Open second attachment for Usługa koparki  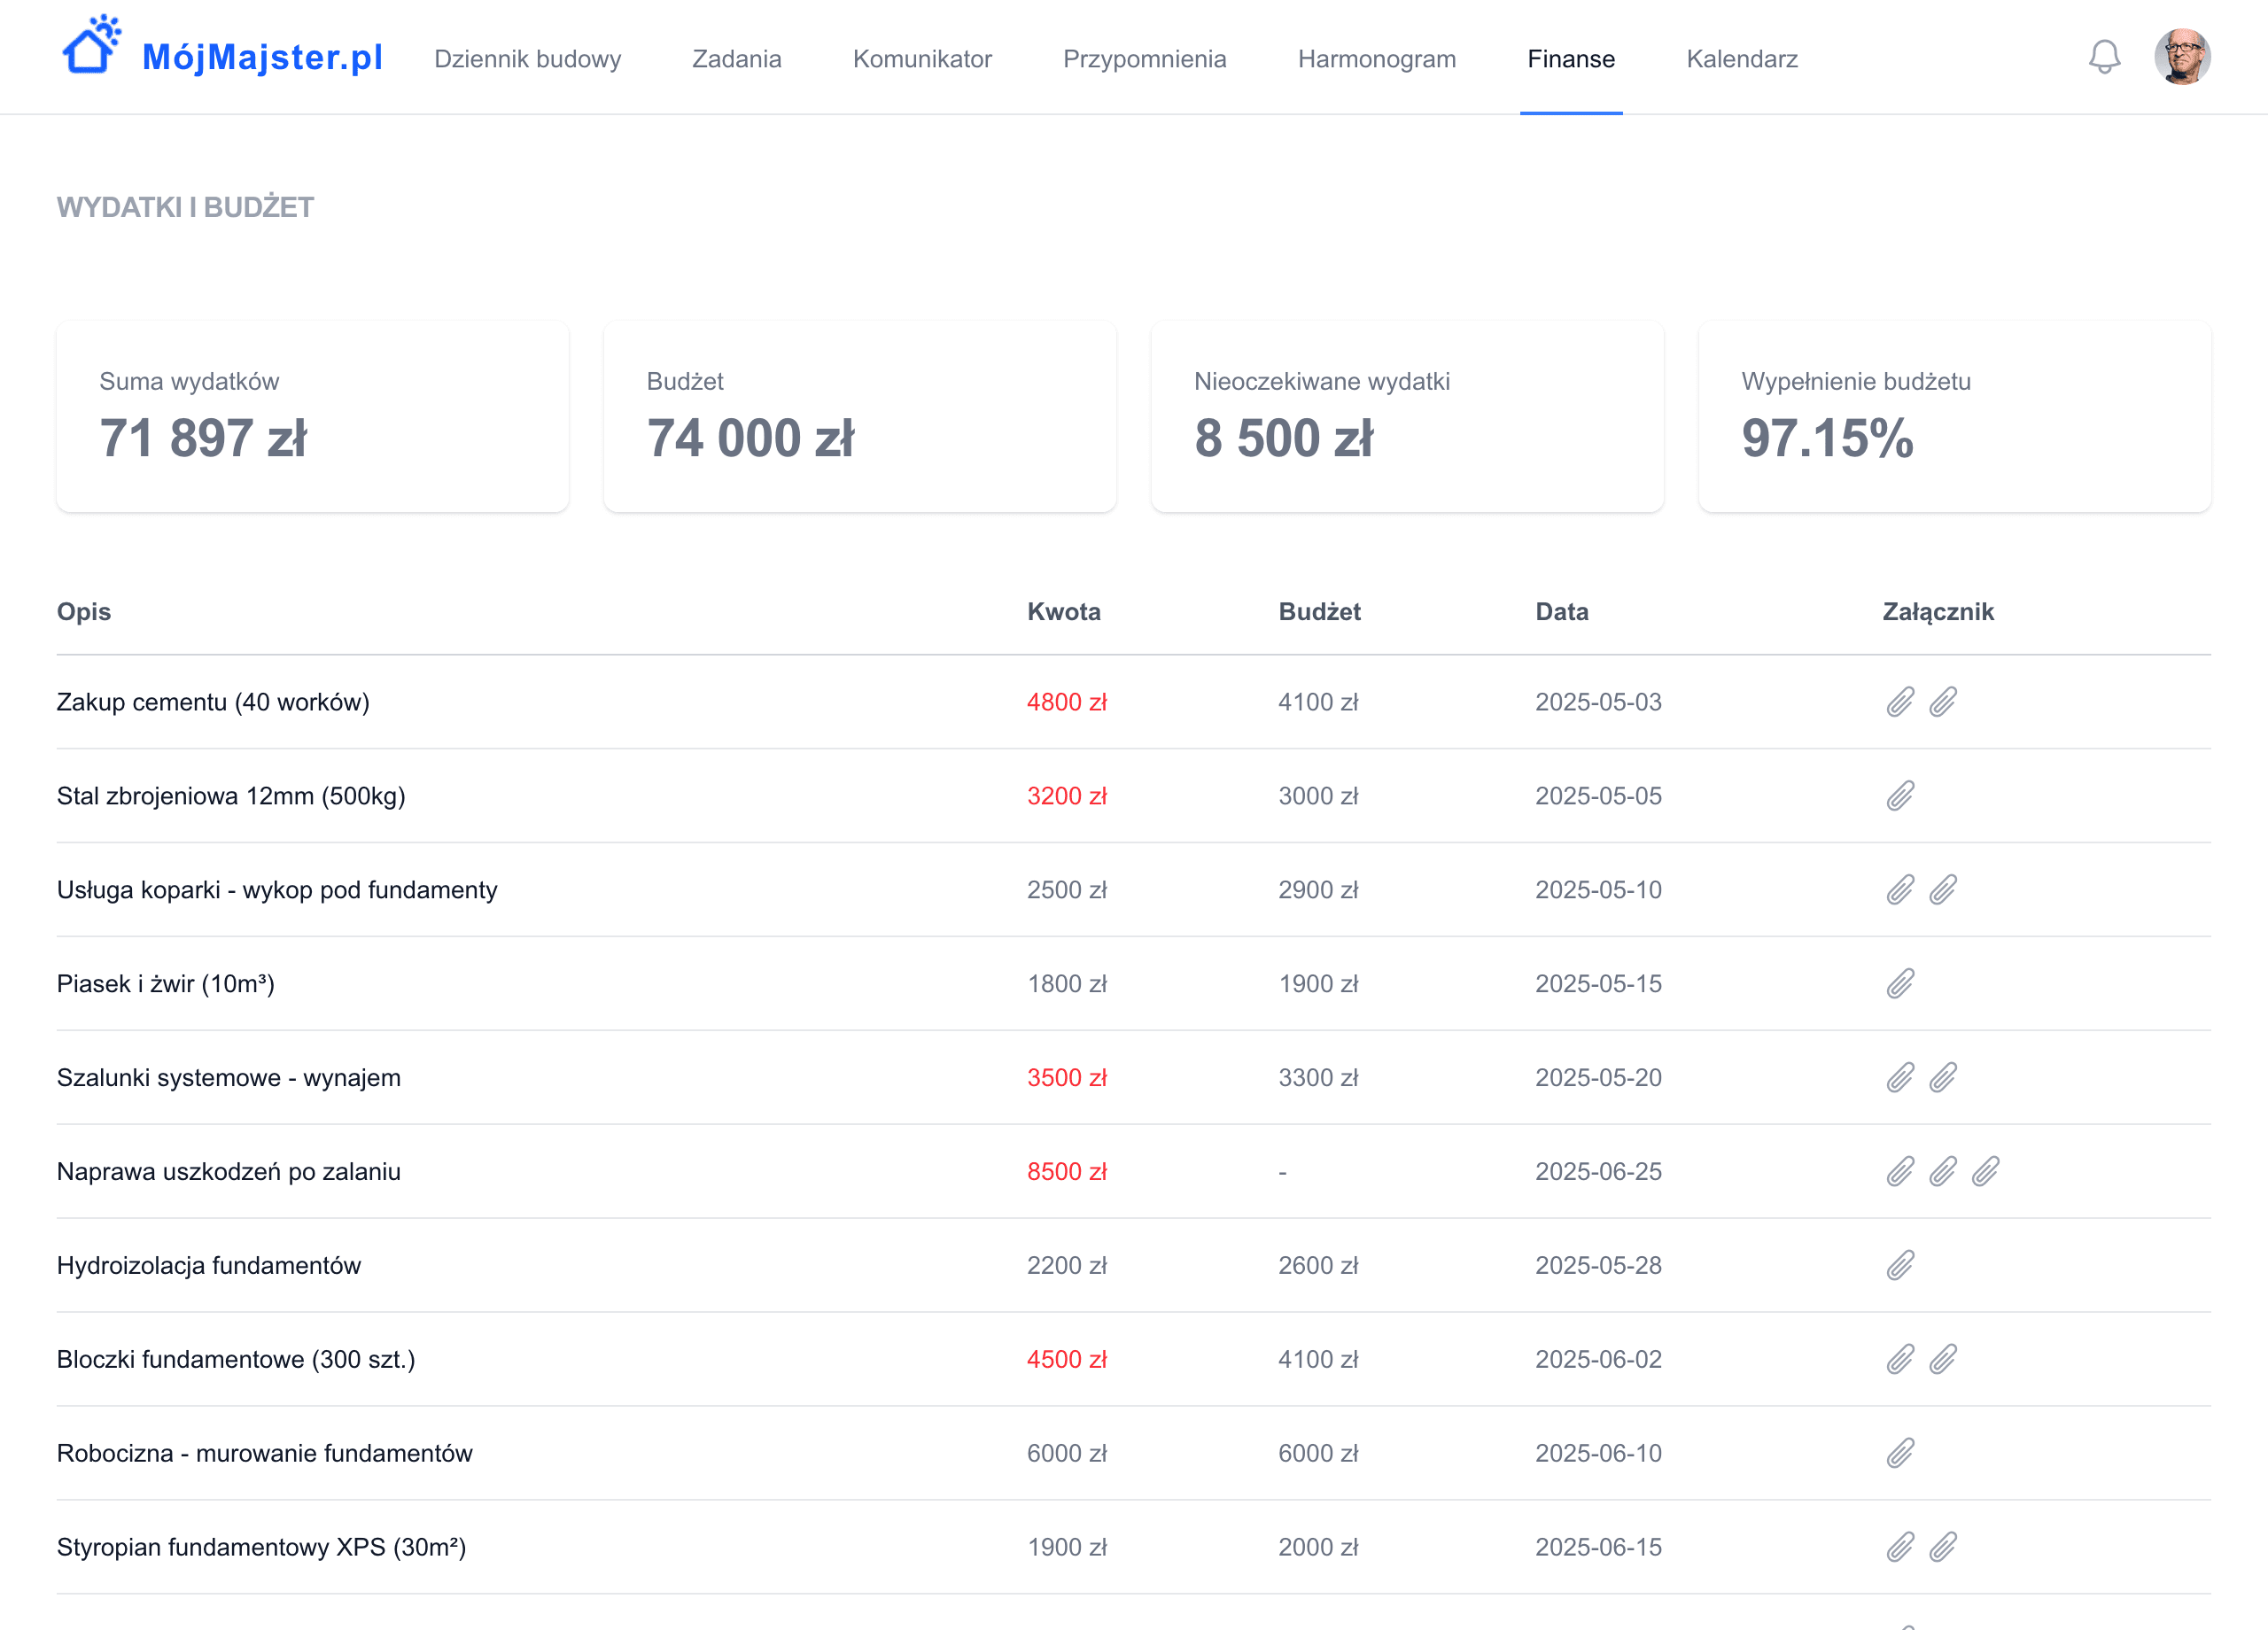(x=1942, y=890)
